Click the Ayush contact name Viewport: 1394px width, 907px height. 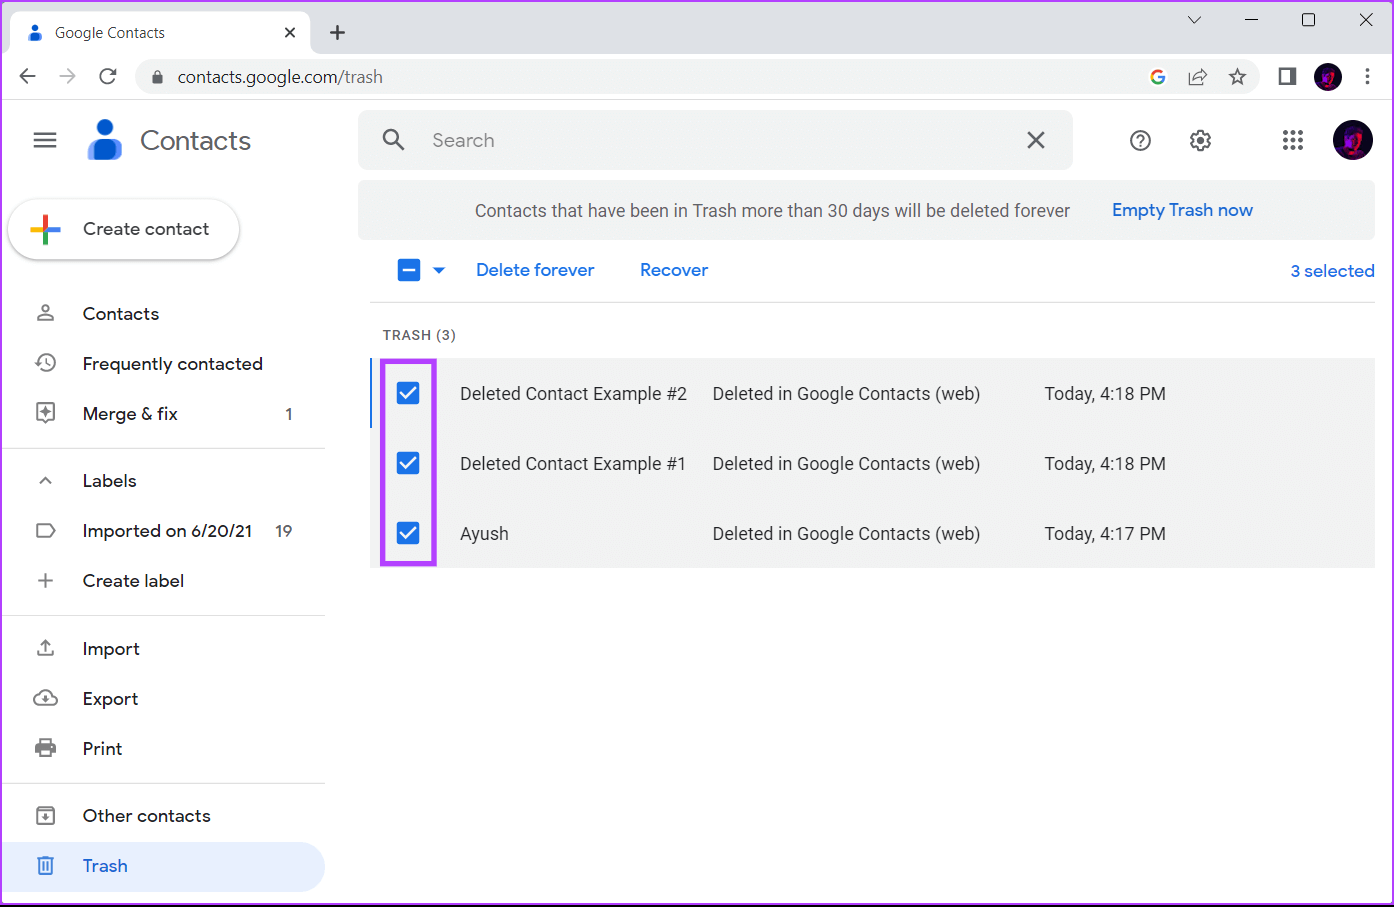click(x=484, y=534)
